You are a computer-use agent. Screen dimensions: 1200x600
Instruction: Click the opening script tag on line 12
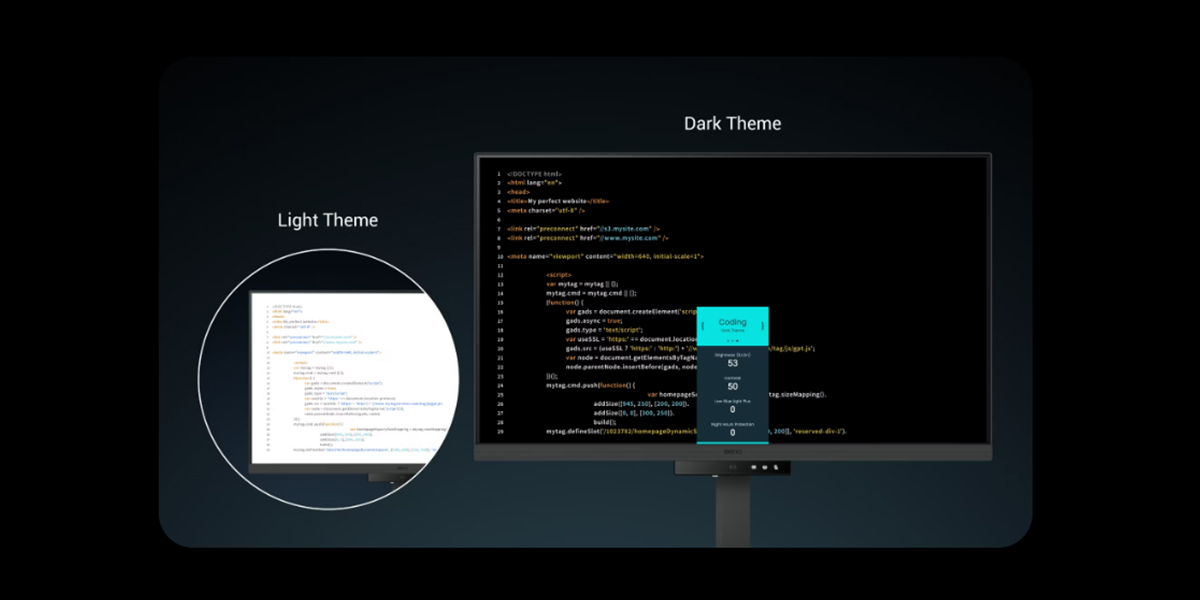[559, 274]
